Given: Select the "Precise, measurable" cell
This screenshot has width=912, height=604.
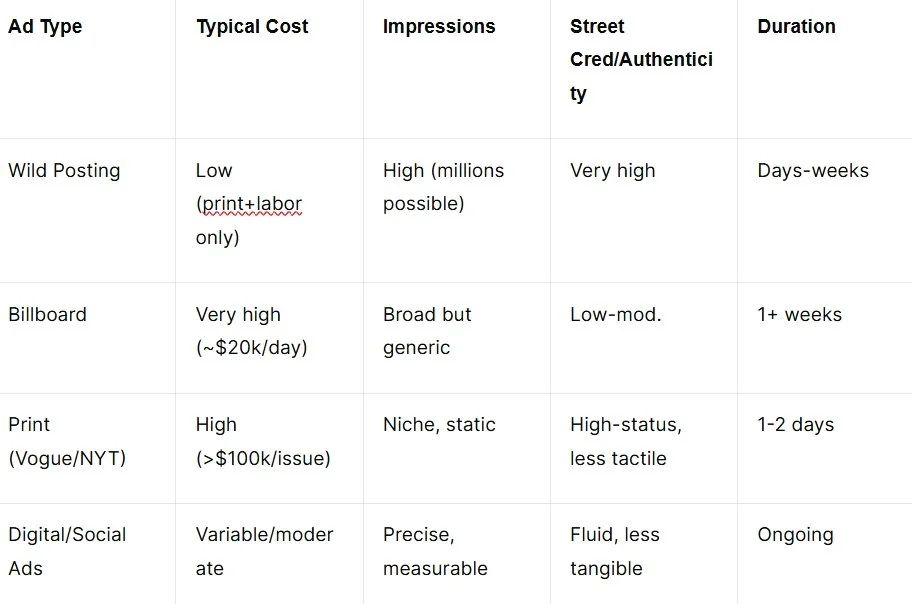Looking at the screenshot, I should [x=435, y=551].
